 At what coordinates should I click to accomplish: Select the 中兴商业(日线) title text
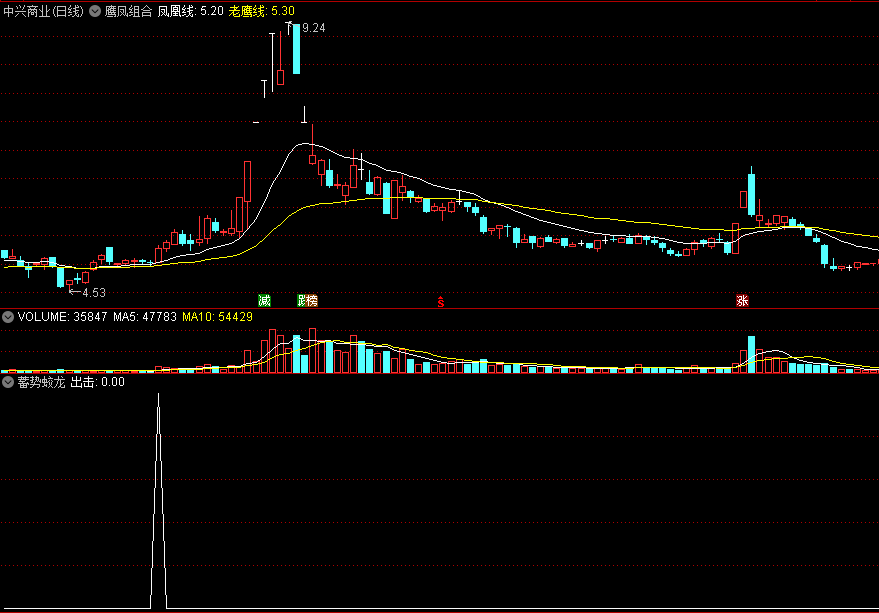(x=44, y=11)
